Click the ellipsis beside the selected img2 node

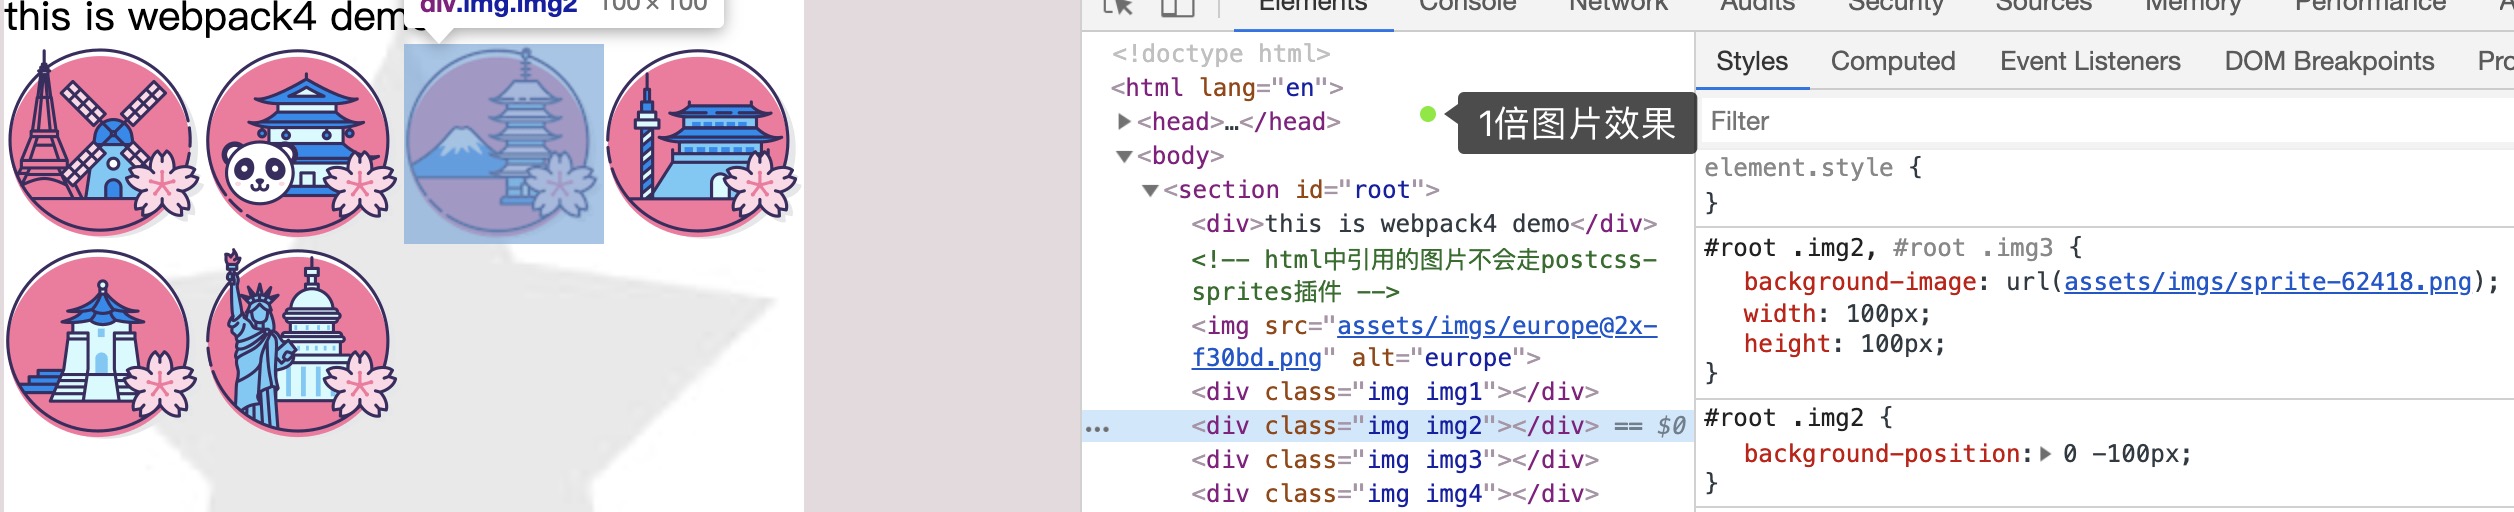(x=1097, y=428)
